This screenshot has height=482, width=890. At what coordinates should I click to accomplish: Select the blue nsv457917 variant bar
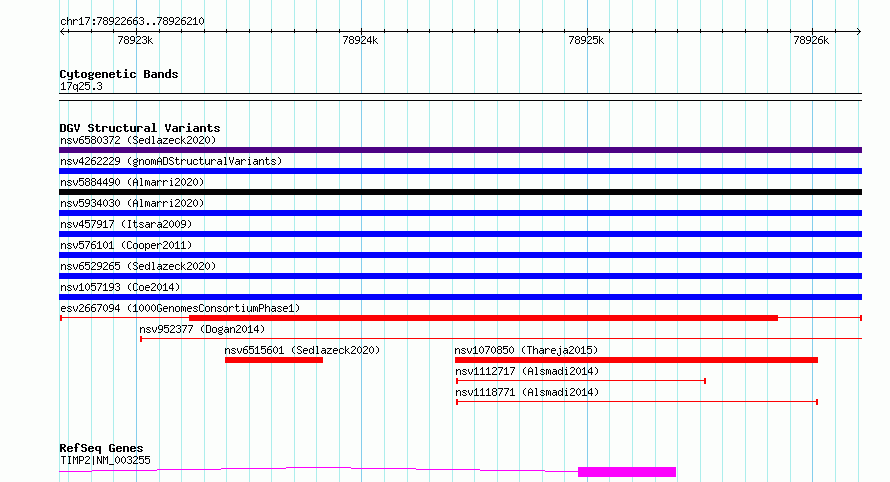click(460, 234)
